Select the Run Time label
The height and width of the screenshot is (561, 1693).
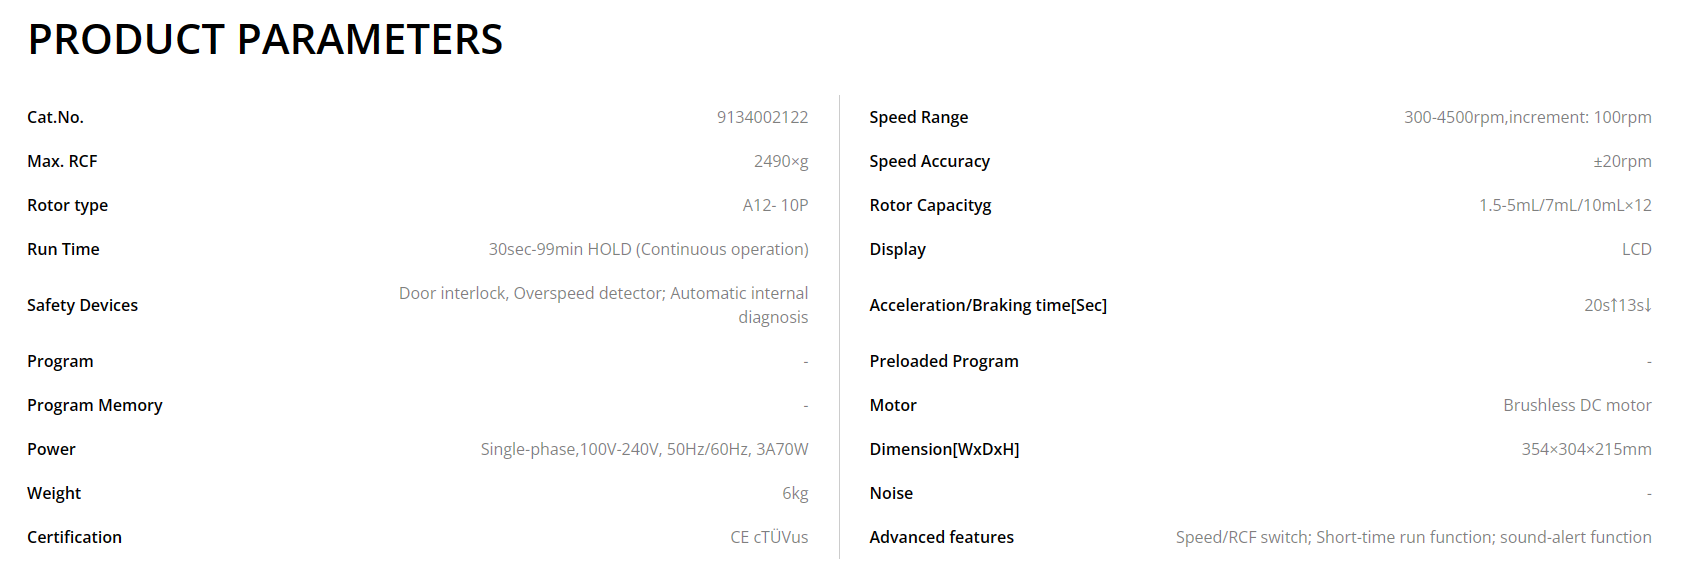(x=63, y=249)
